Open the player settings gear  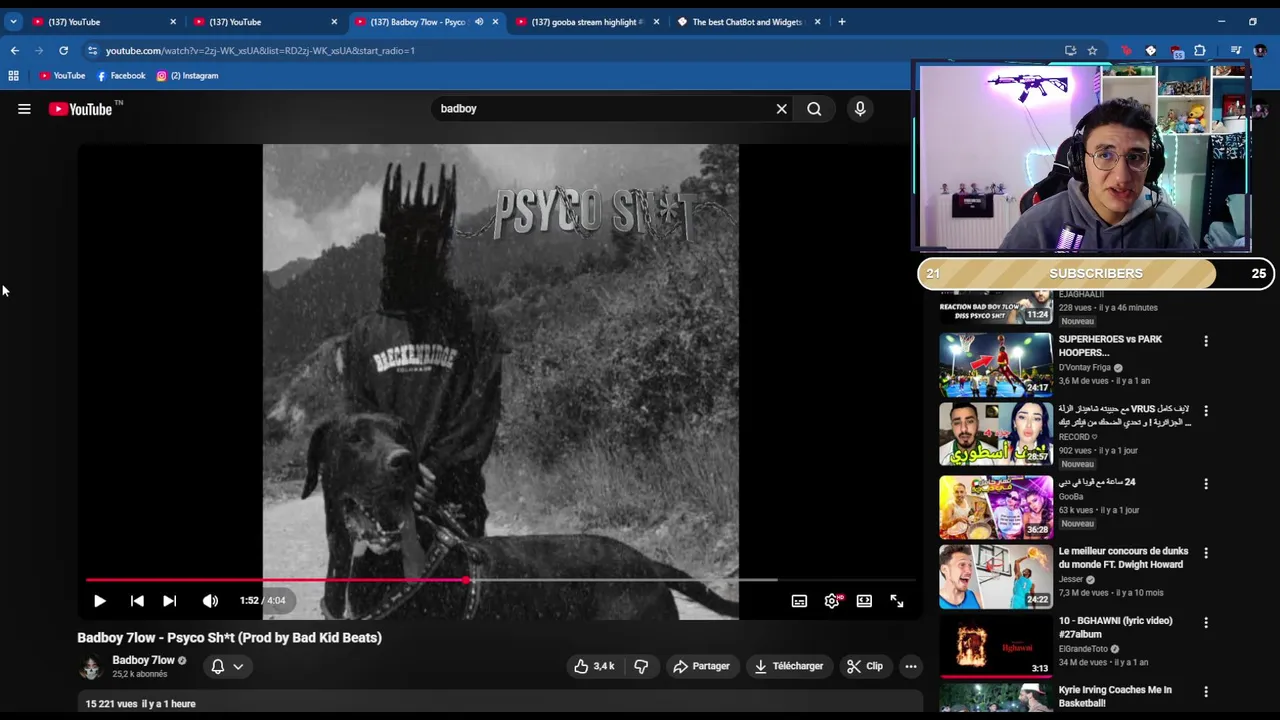(x=832, y=601)
